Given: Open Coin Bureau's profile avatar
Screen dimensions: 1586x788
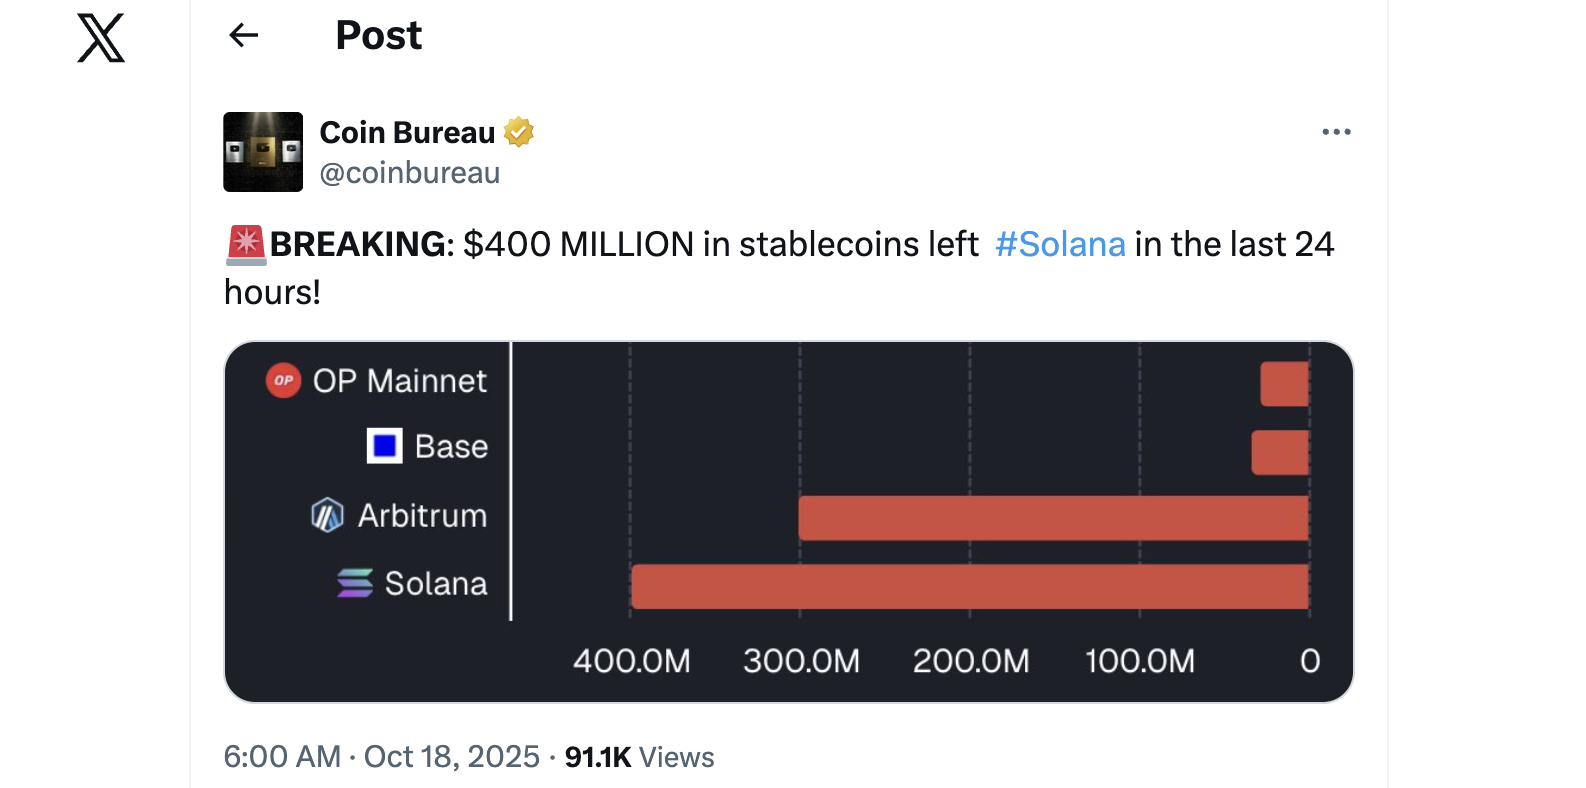Looking at the screenshot, I should 263,152.
